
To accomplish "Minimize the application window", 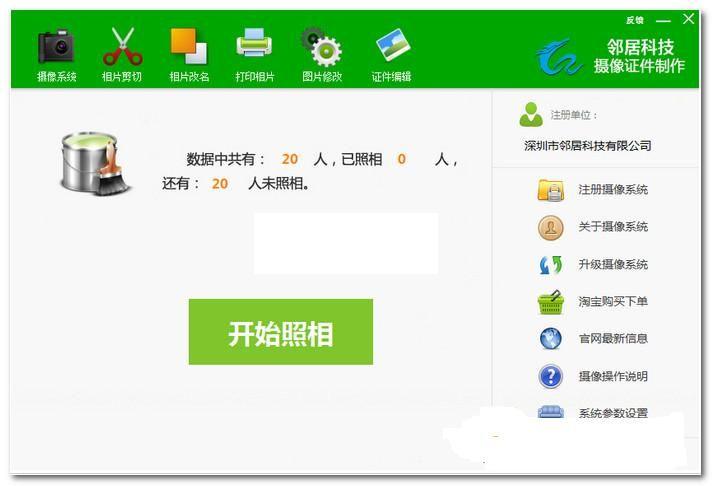I will 663,20.
